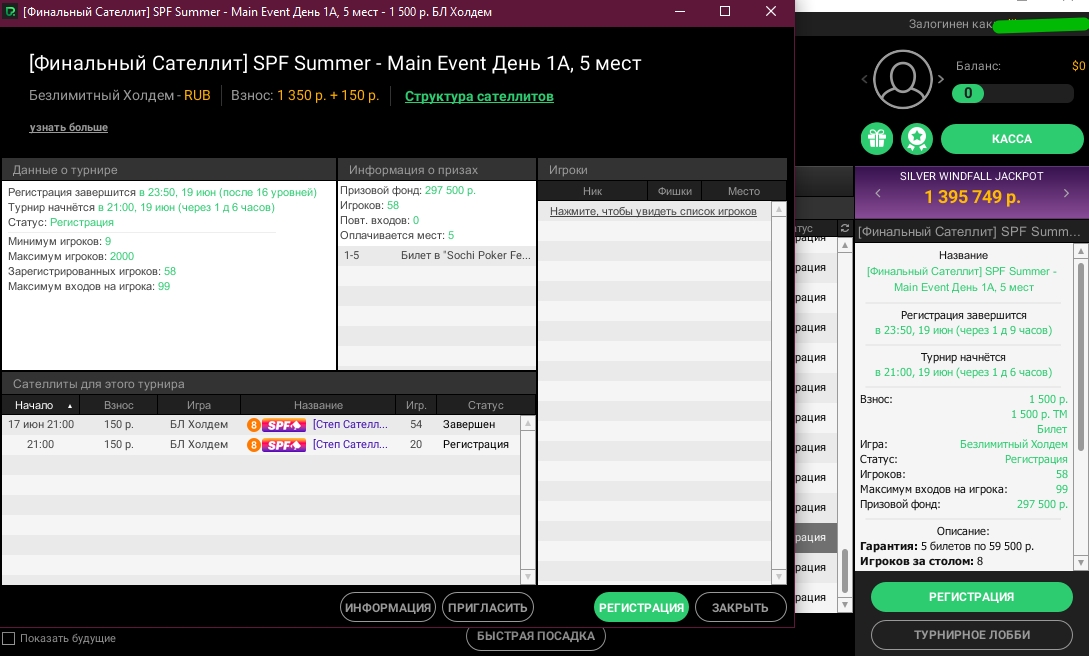Screen dimensions: 1089x656
Task: Click Максимум входов на игрока: 99 line in Данные о турнире
Action: tap(89, 287)
